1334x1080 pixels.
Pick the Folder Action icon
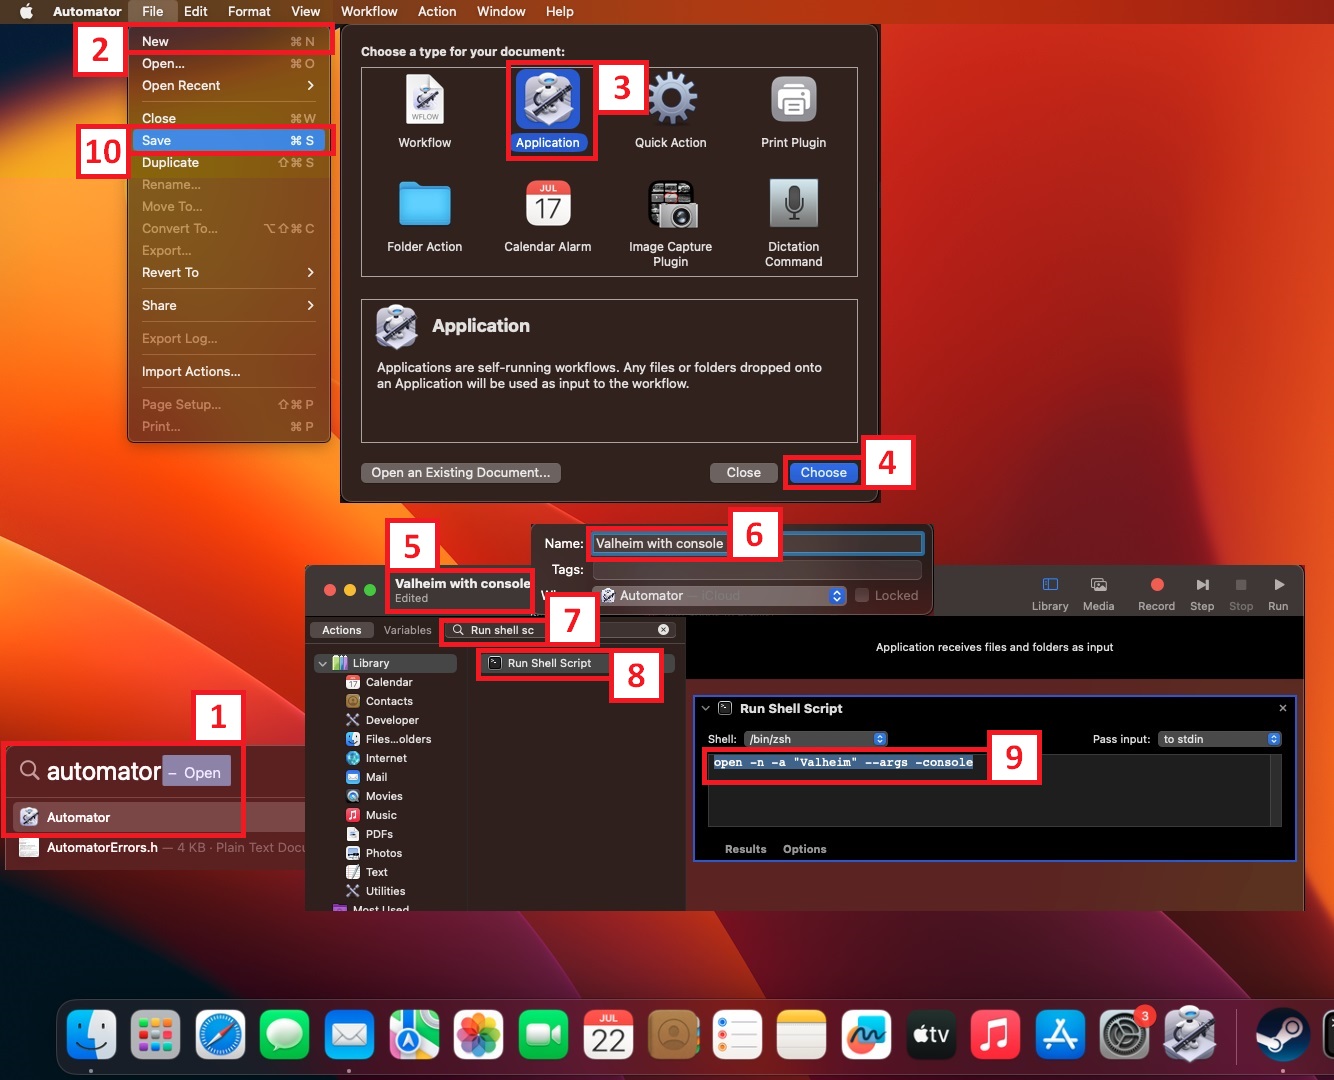[425, 204]
